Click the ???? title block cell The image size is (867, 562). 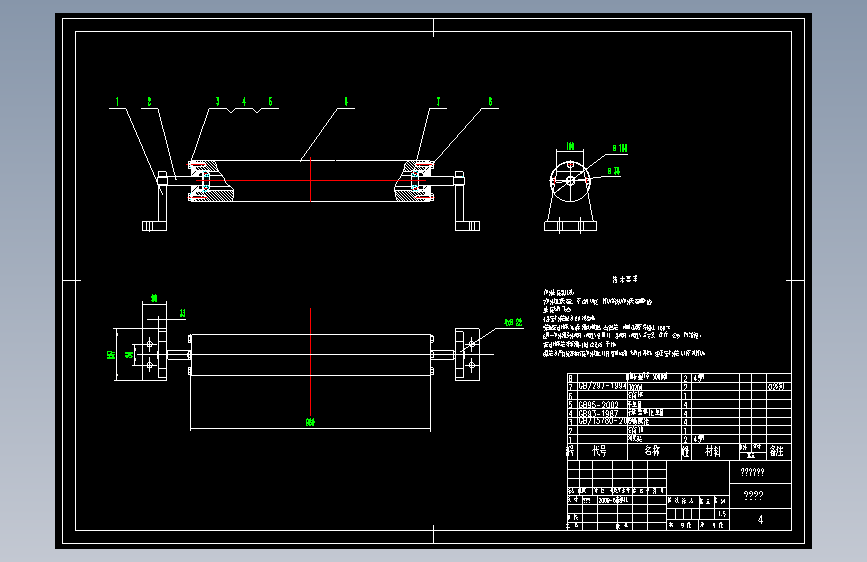760,496
